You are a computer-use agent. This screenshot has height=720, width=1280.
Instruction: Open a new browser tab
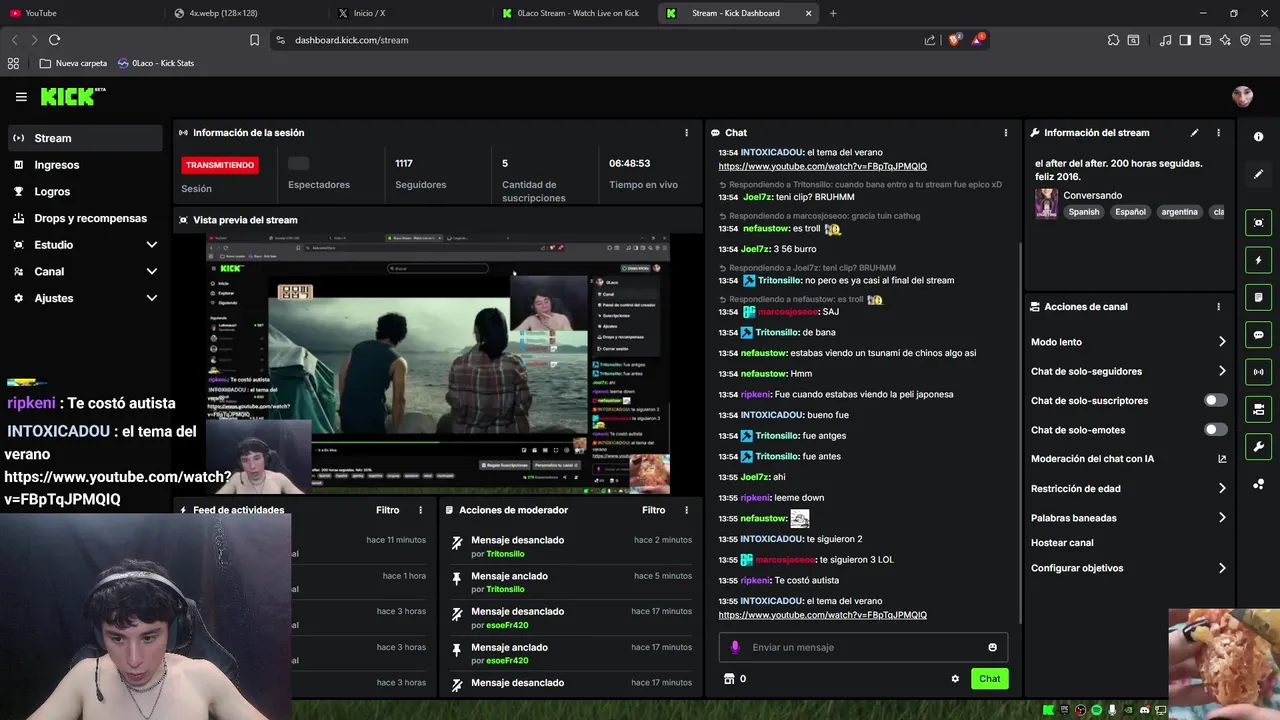[x=833, y=13]
